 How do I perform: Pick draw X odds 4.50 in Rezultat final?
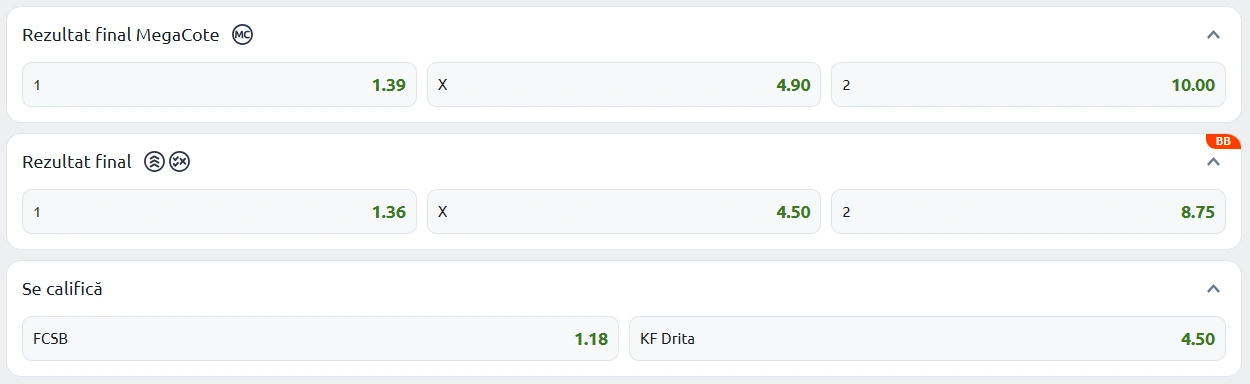pyautogui.click(x=624, y=212)
